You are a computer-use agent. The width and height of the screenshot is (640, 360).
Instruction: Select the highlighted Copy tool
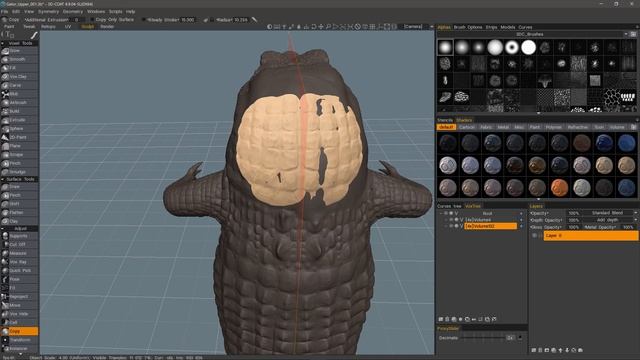pos(20,331)
